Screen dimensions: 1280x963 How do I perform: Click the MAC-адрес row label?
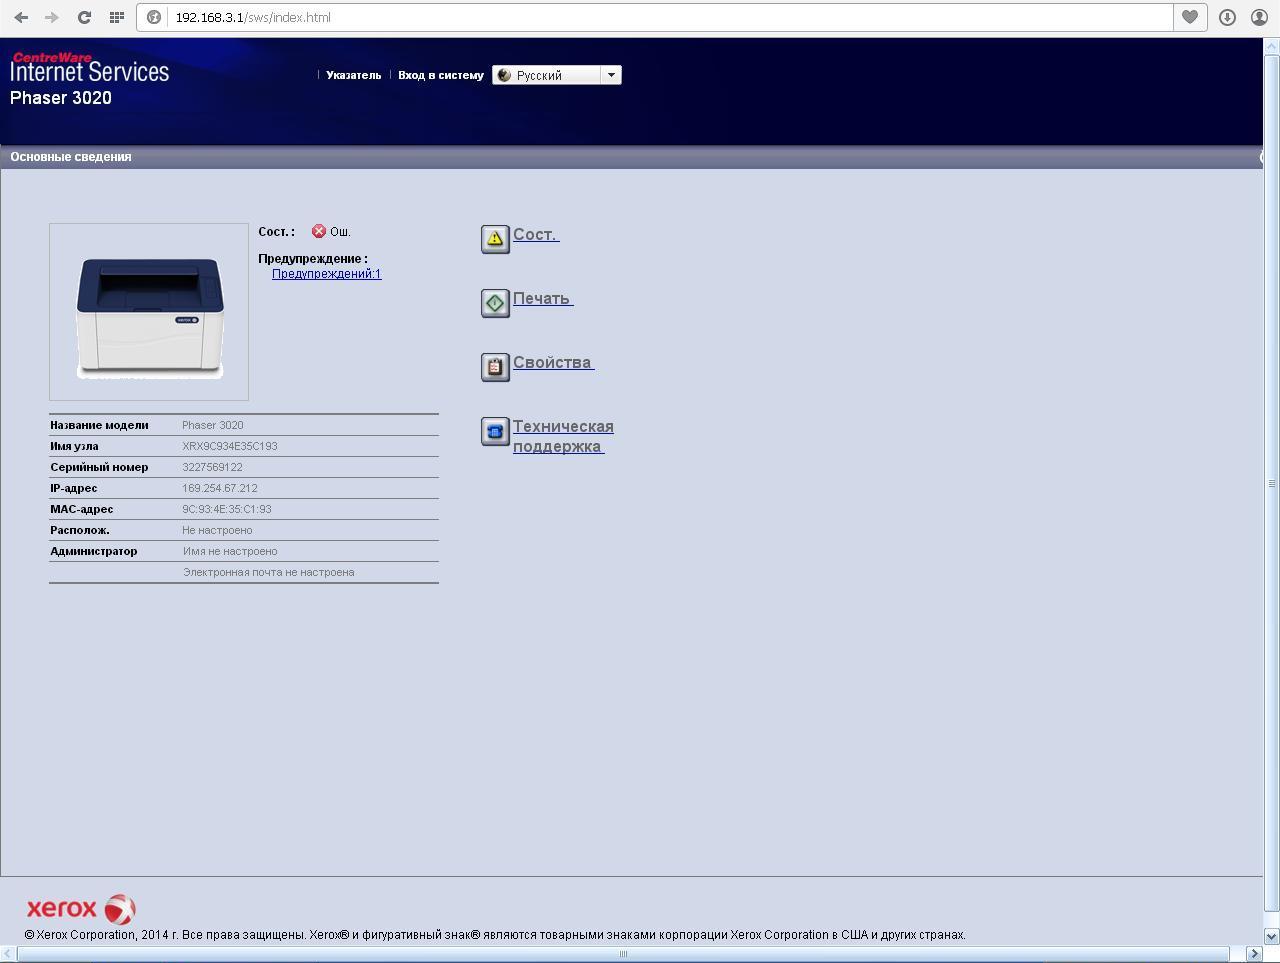[82, 509]
